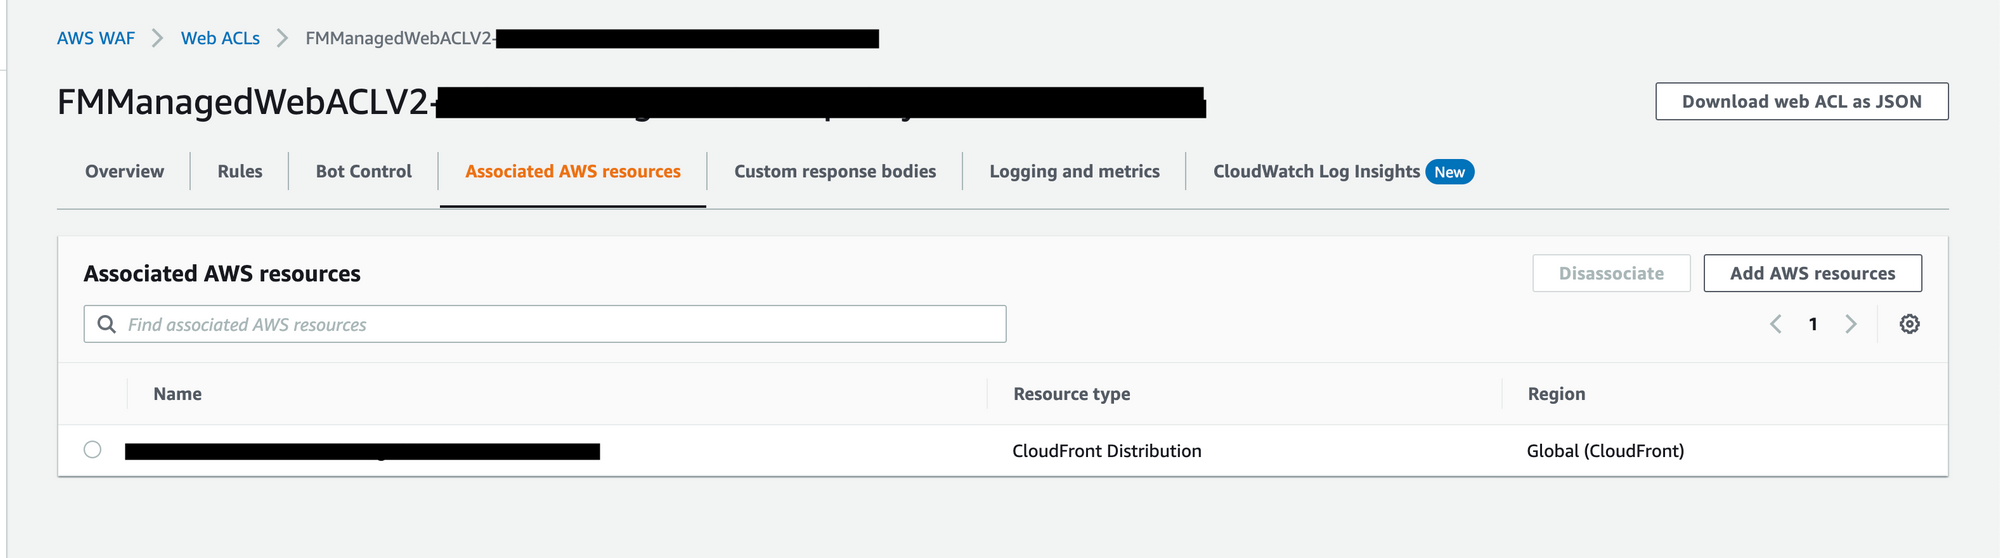Switch to the Rules tab
This screenshot has height=558, width=2000.
(x=240, y=171)
